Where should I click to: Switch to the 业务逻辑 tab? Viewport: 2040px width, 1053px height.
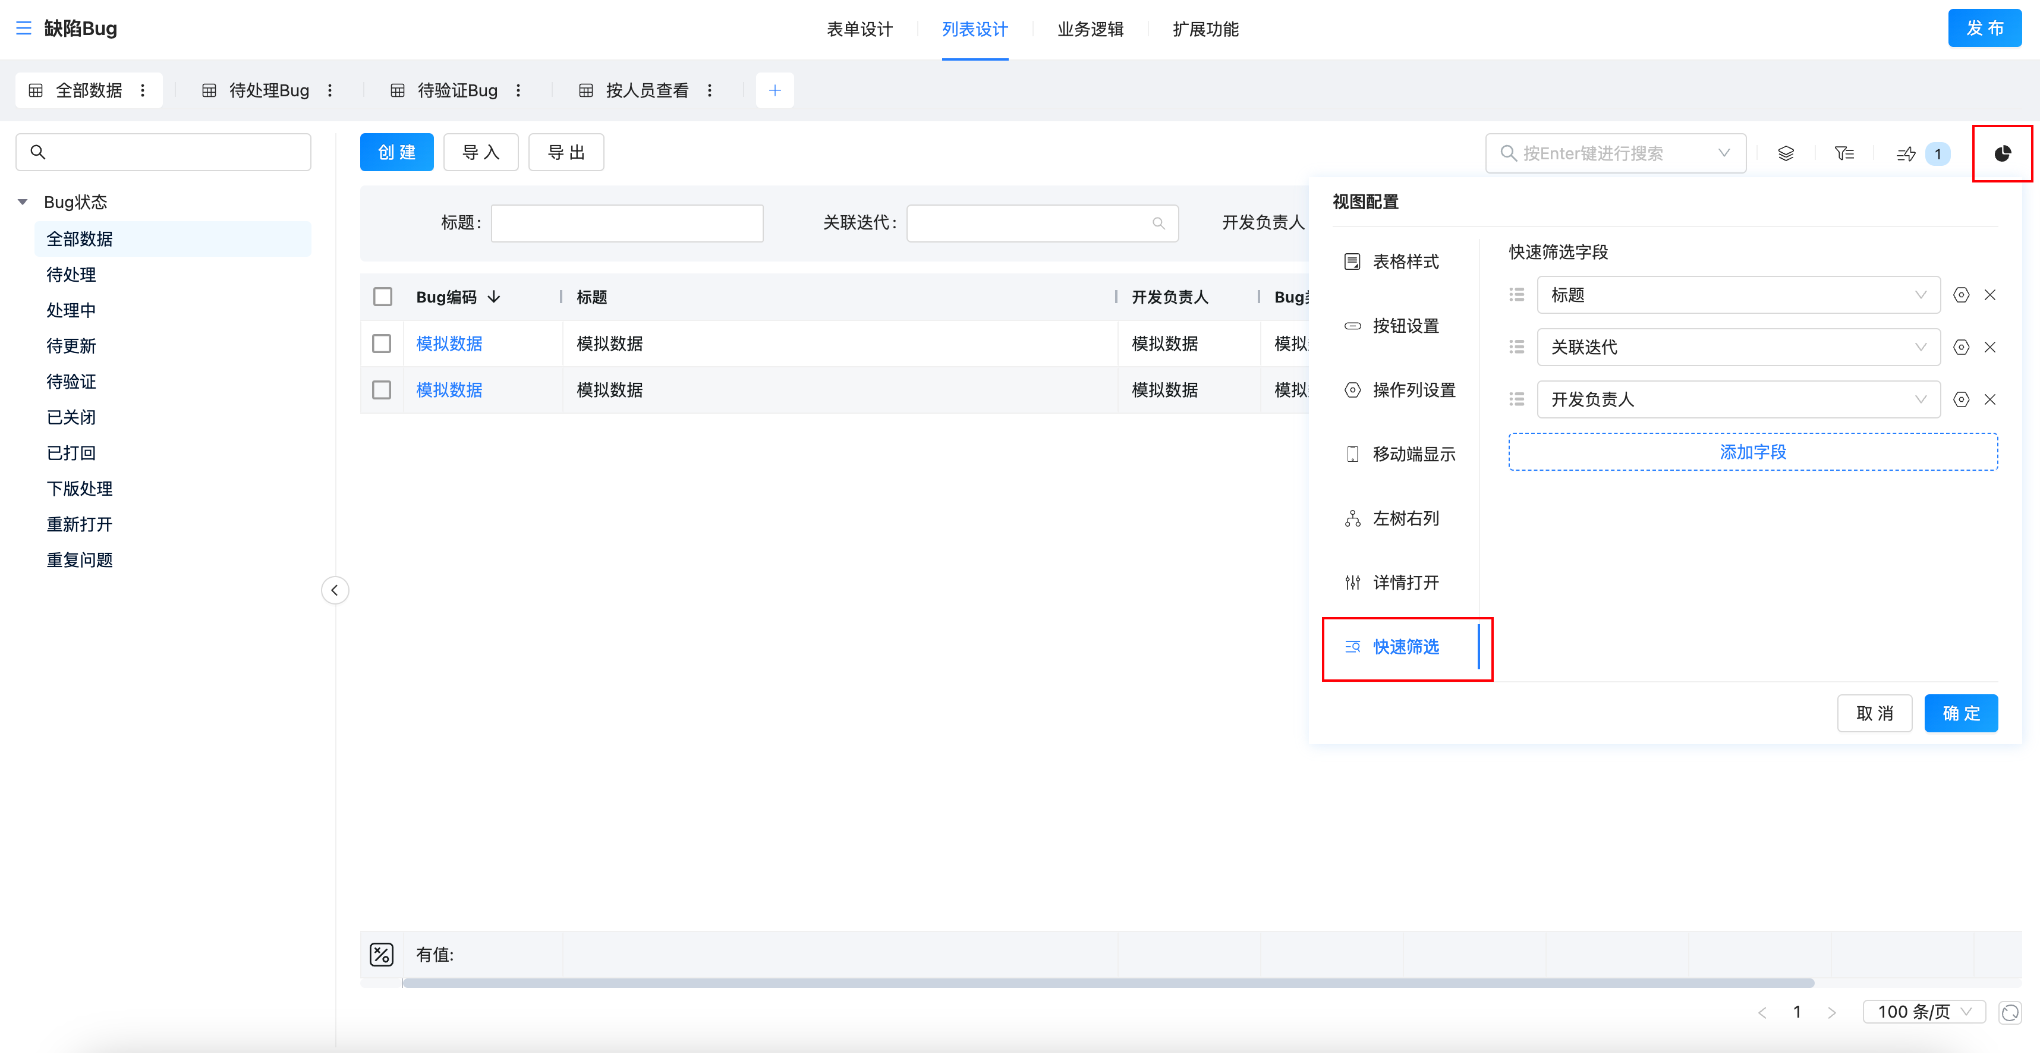point(1090,29)
